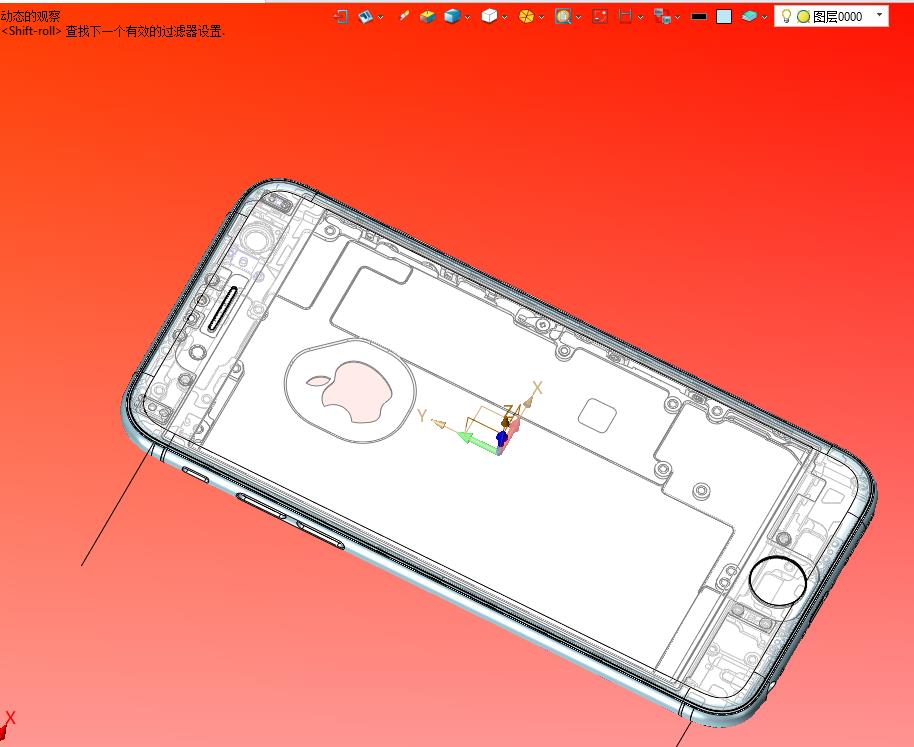The image size is (914, 747).
Task: Expand the teal layer dropdown arrow
Action: pyautogui.click(x=764, y=17)
